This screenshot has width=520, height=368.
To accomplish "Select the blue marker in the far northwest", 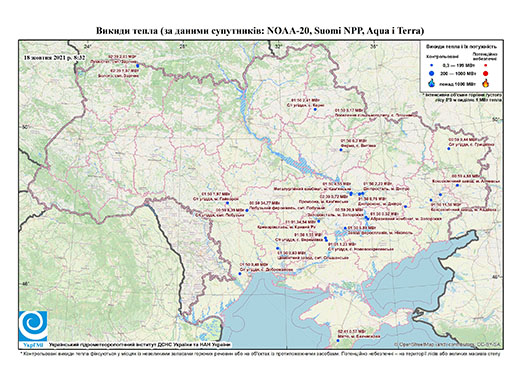I will 138,66.
